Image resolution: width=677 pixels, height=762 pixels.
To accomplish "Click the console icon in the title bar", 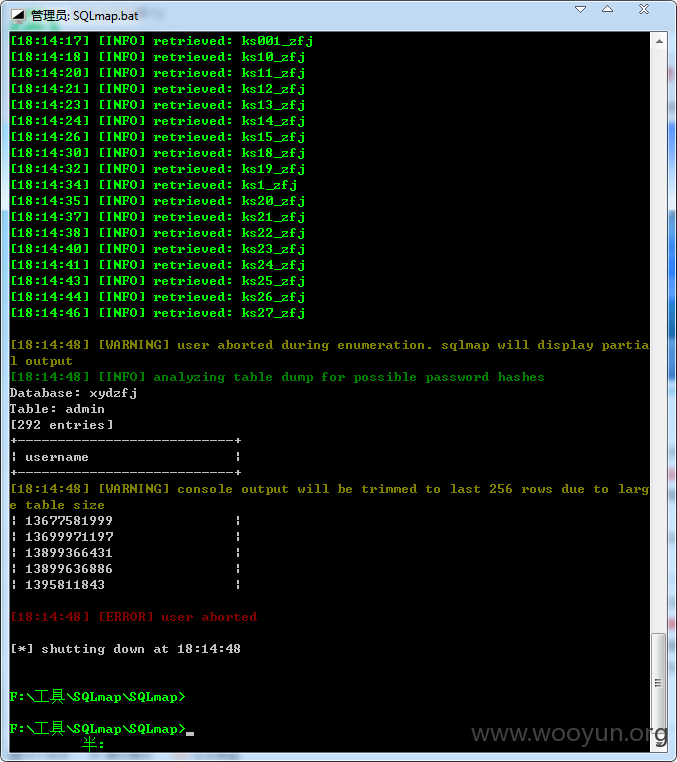I will [17, 16].
